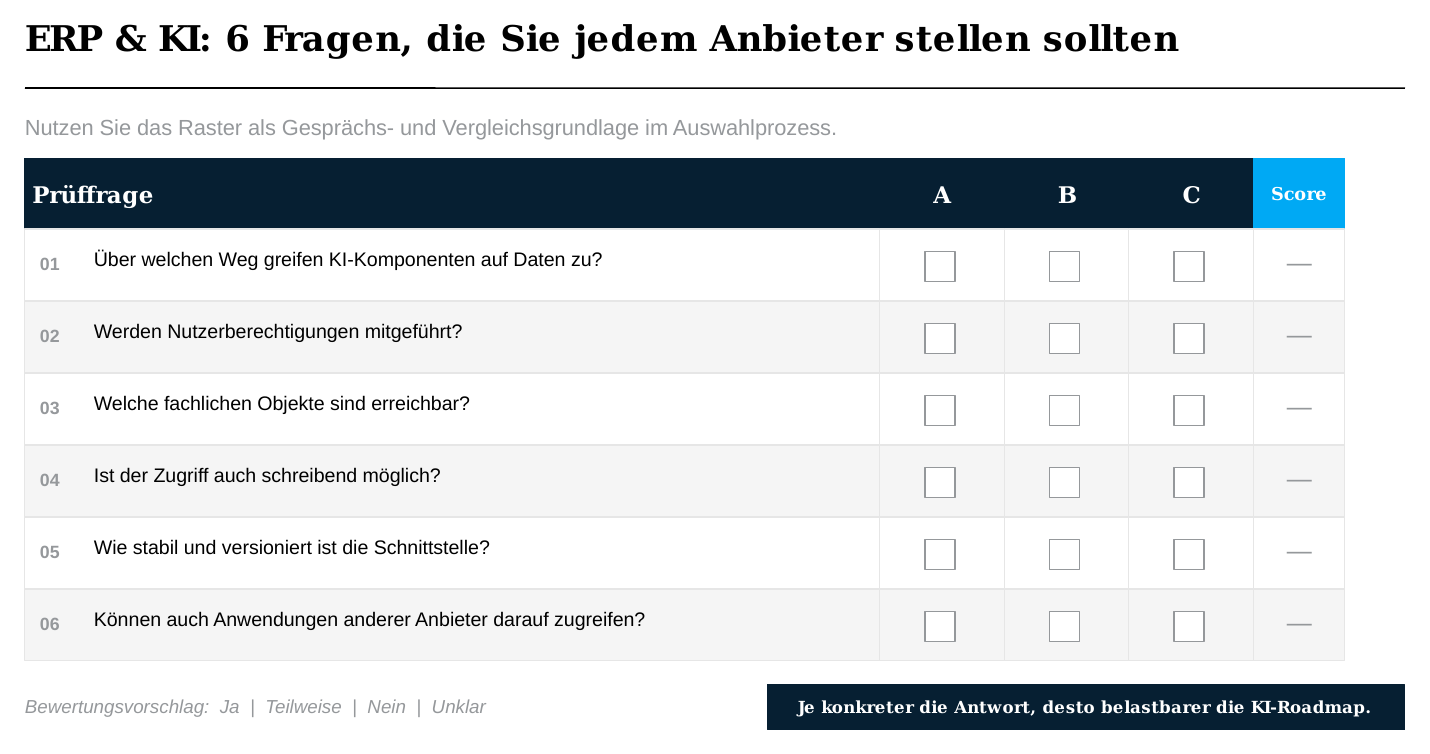
Task: Tick column C for andere Anbieter question
Action: (x=1189, y=627)
